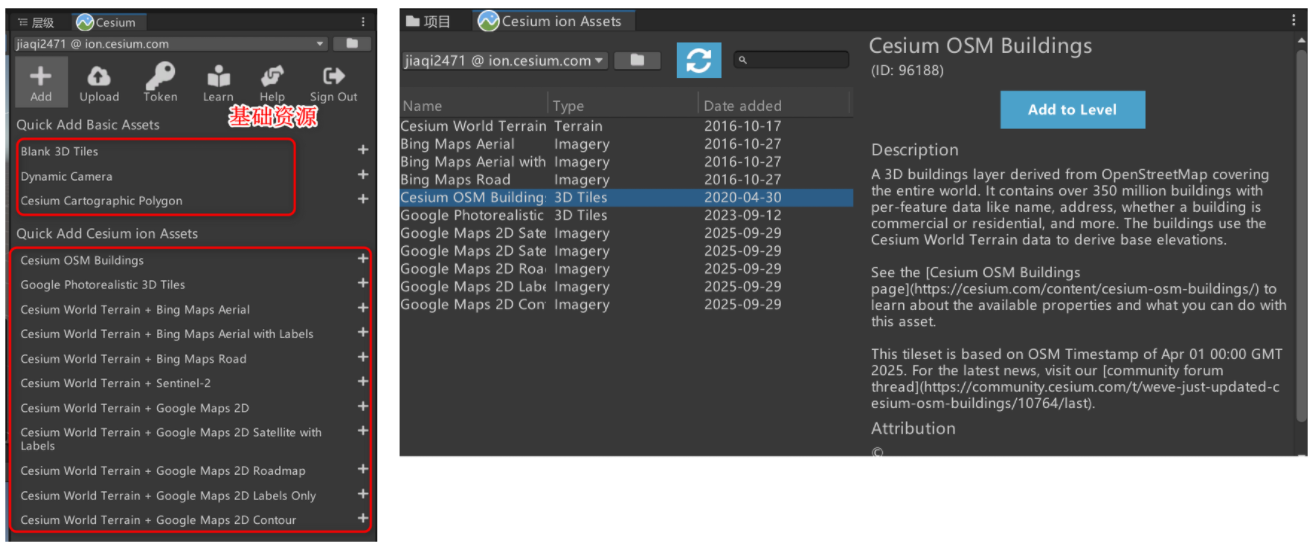
Task: Click plus icon next to Dynamic Camera
Action: click(363, 175)
